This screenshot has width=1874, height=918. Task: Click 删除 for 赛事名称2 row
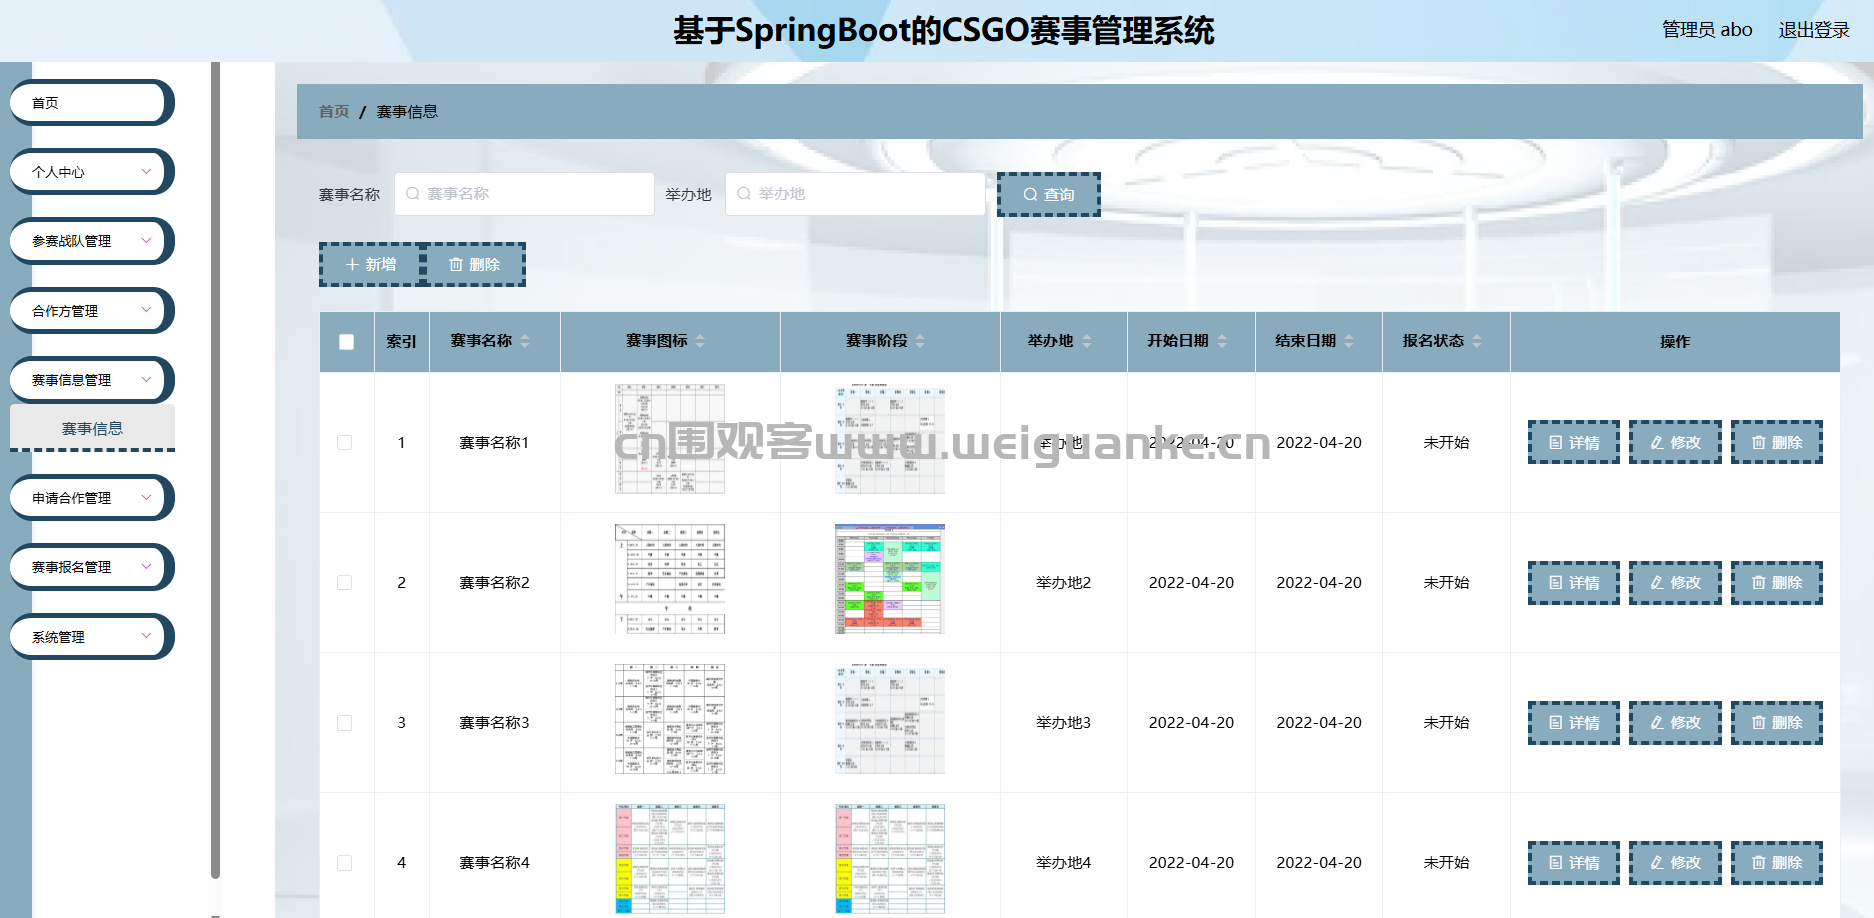pyautogui.click(x=1777, y=582)
